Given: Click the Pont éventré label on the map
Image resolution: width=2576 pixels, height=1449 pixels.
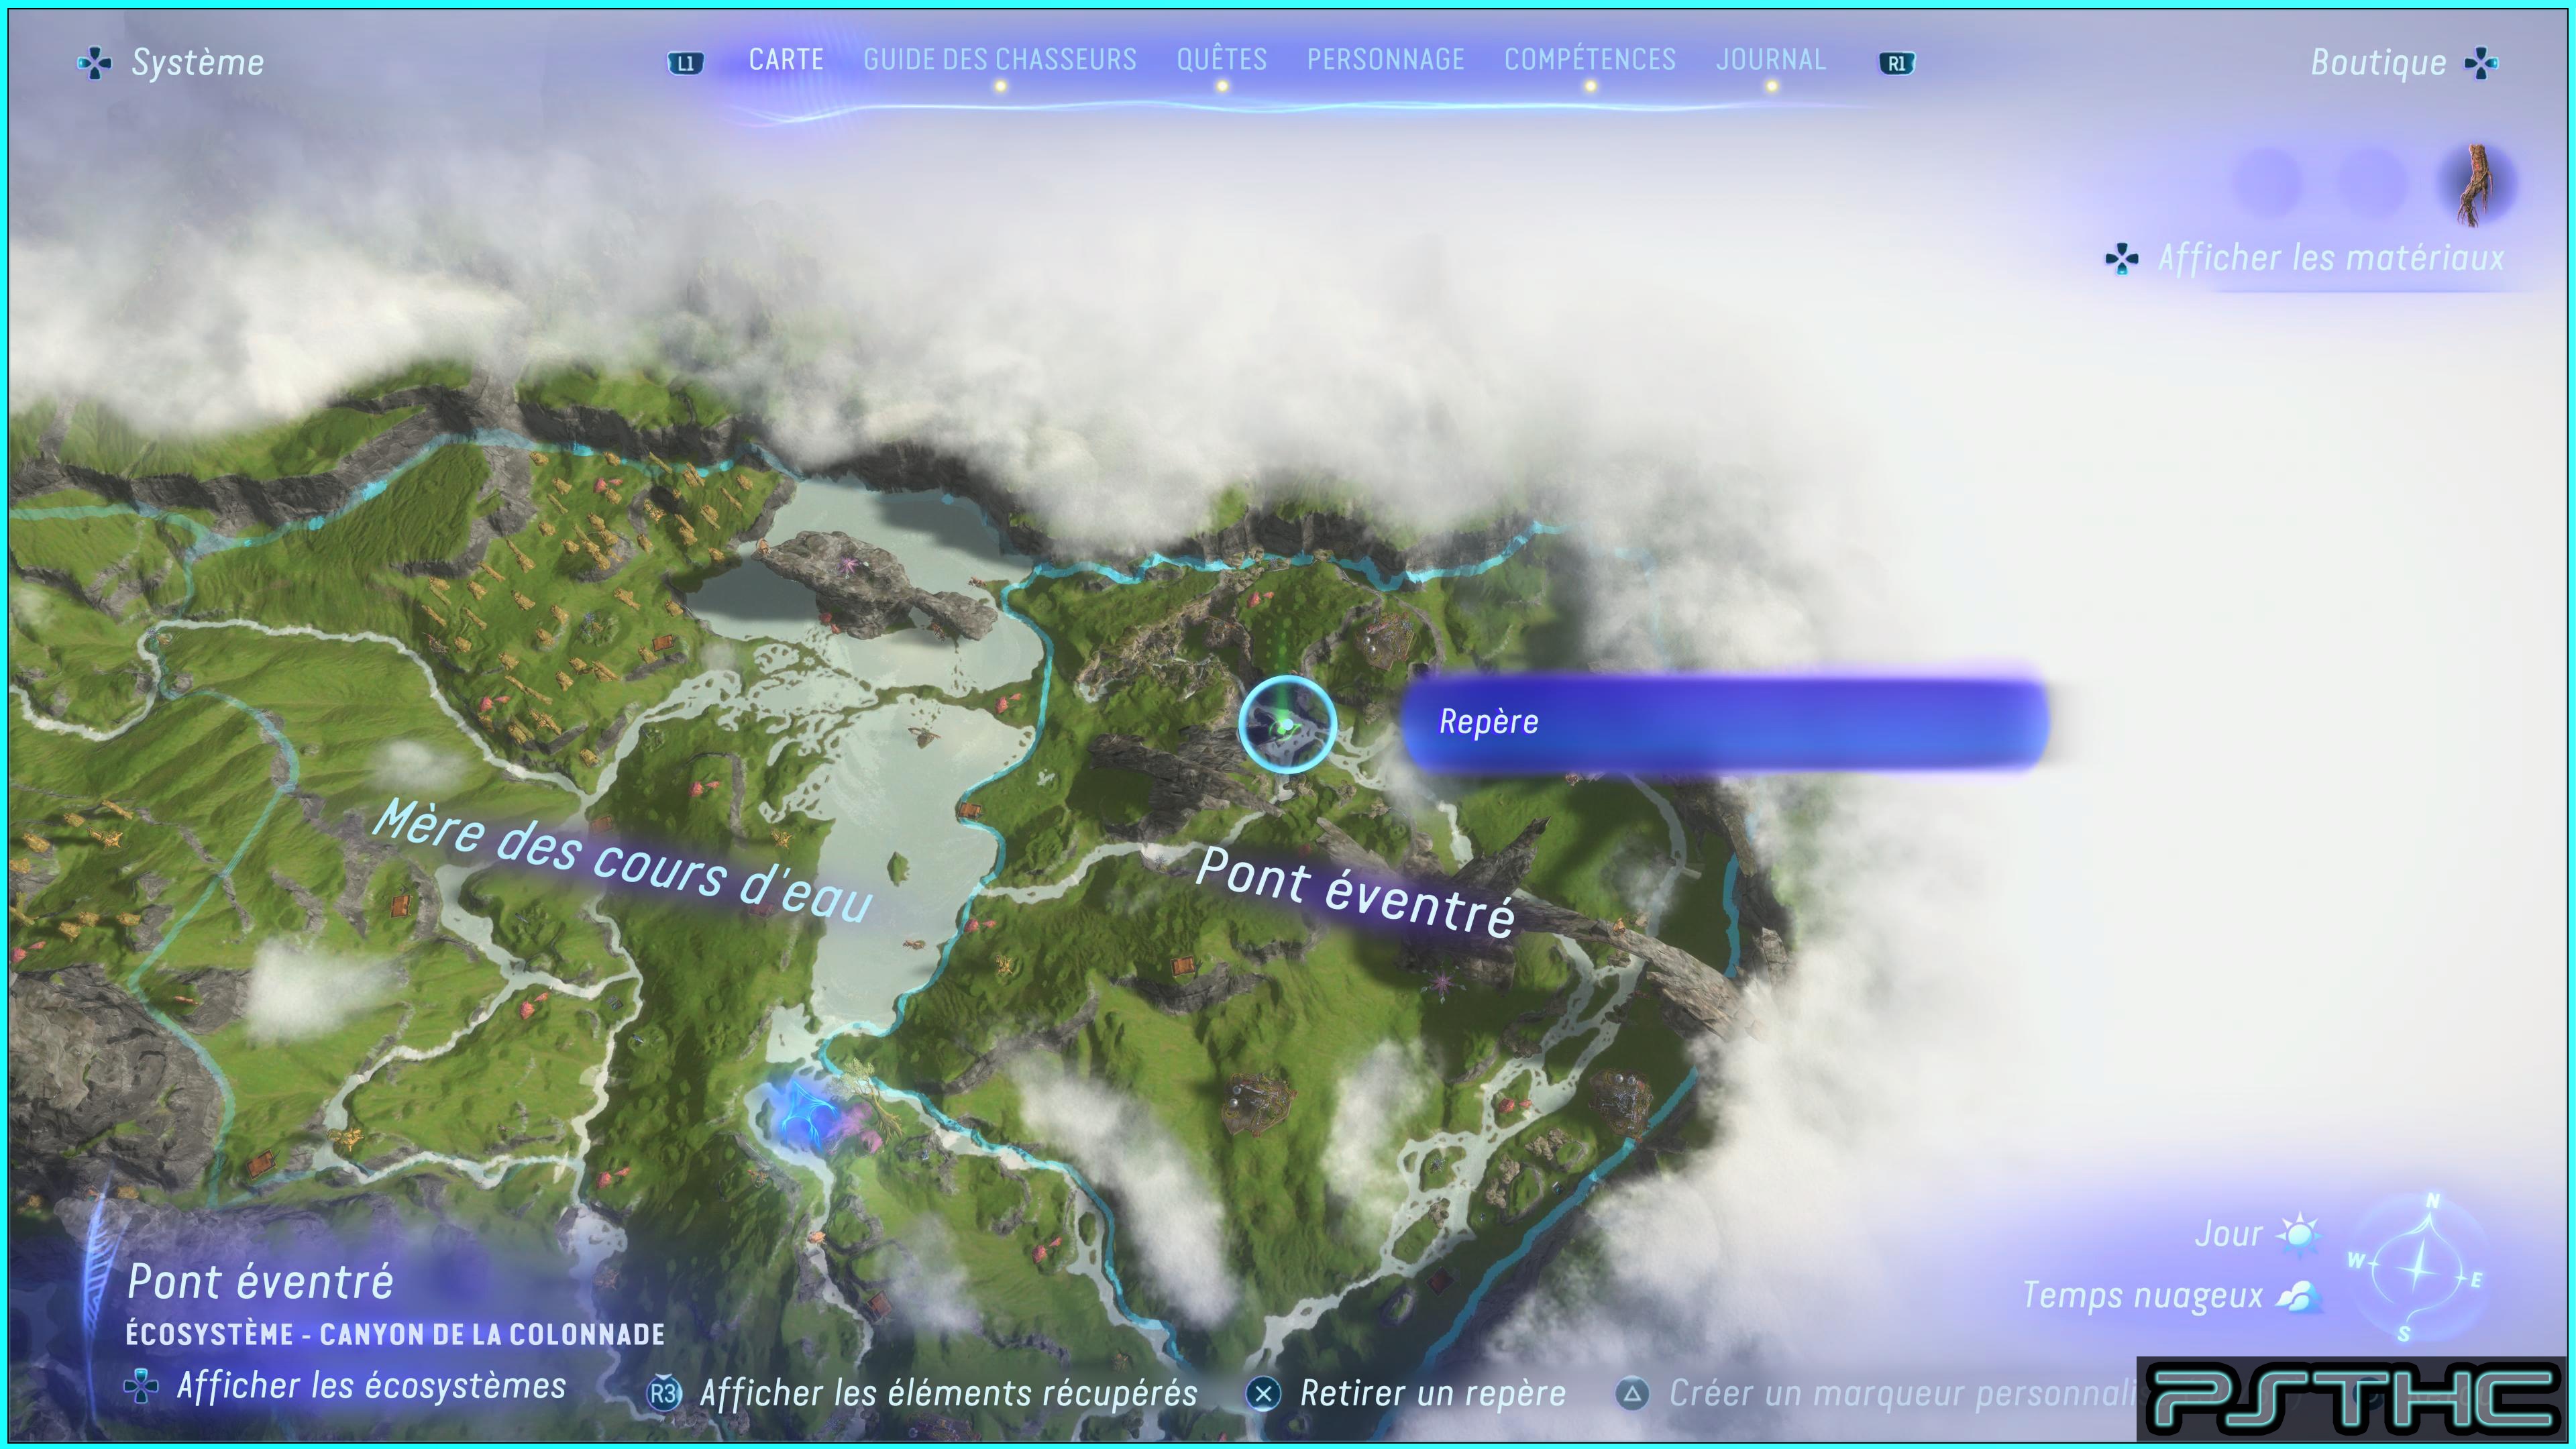Looking at the screenshot, I should 1355,892.
